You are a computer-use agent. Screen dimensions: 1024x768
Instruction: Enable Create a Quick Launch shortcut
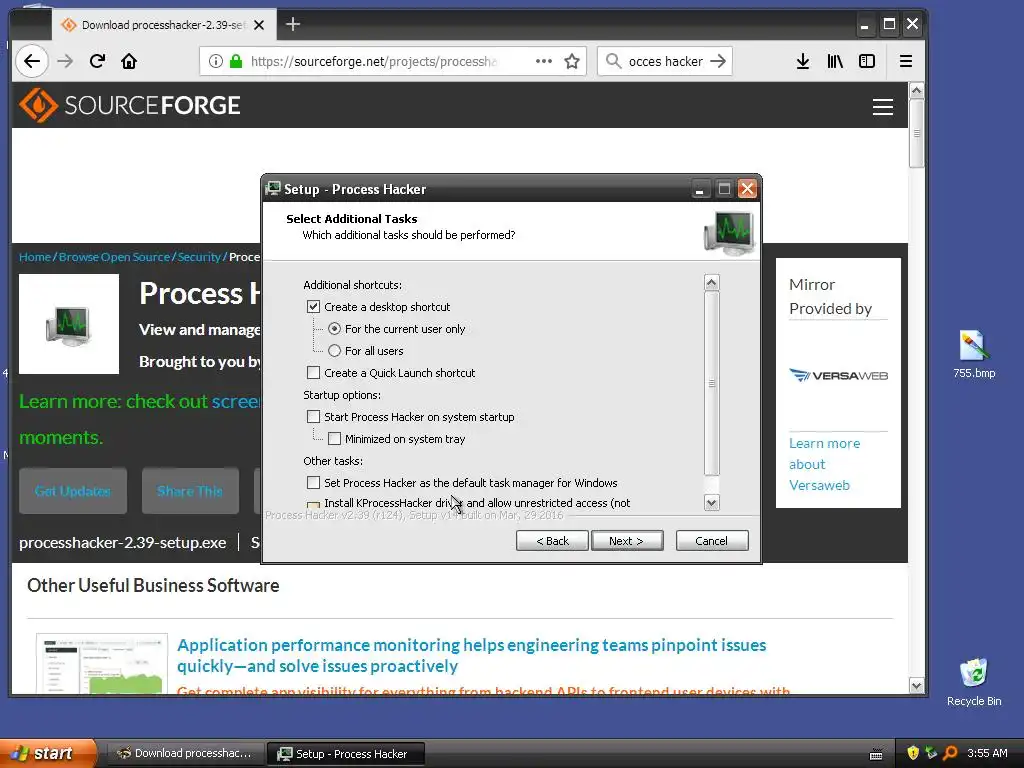(x=313, y=372)
